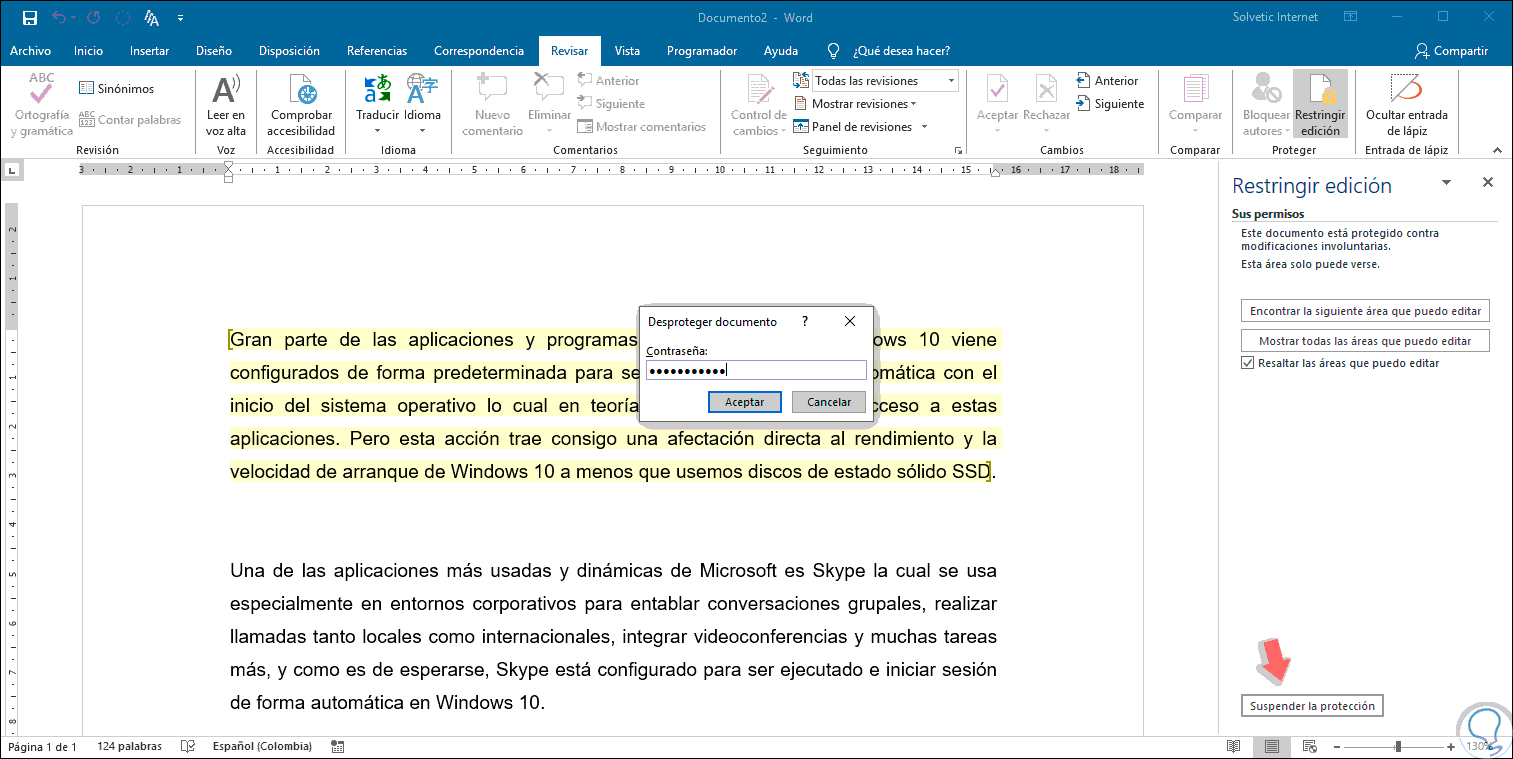The height and width of the screenshot is (759, 1513).
Task: Click Página 1 de 1 in status bar
Action: tap(42, 746)
